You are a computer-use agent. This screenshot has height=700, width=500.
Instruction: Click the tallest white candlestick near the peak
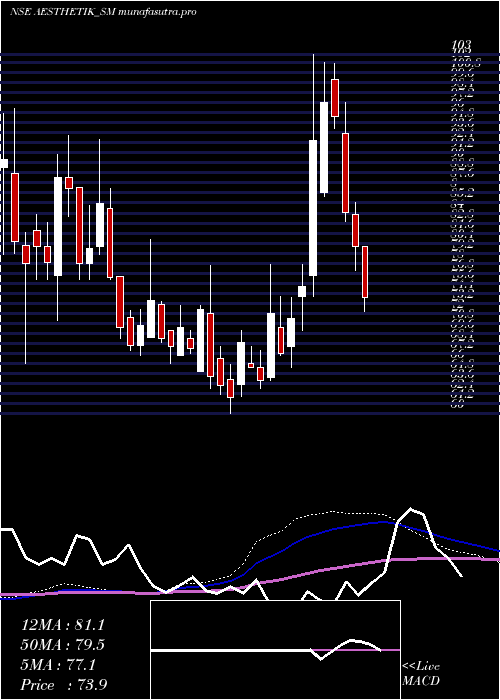point(313,208)
